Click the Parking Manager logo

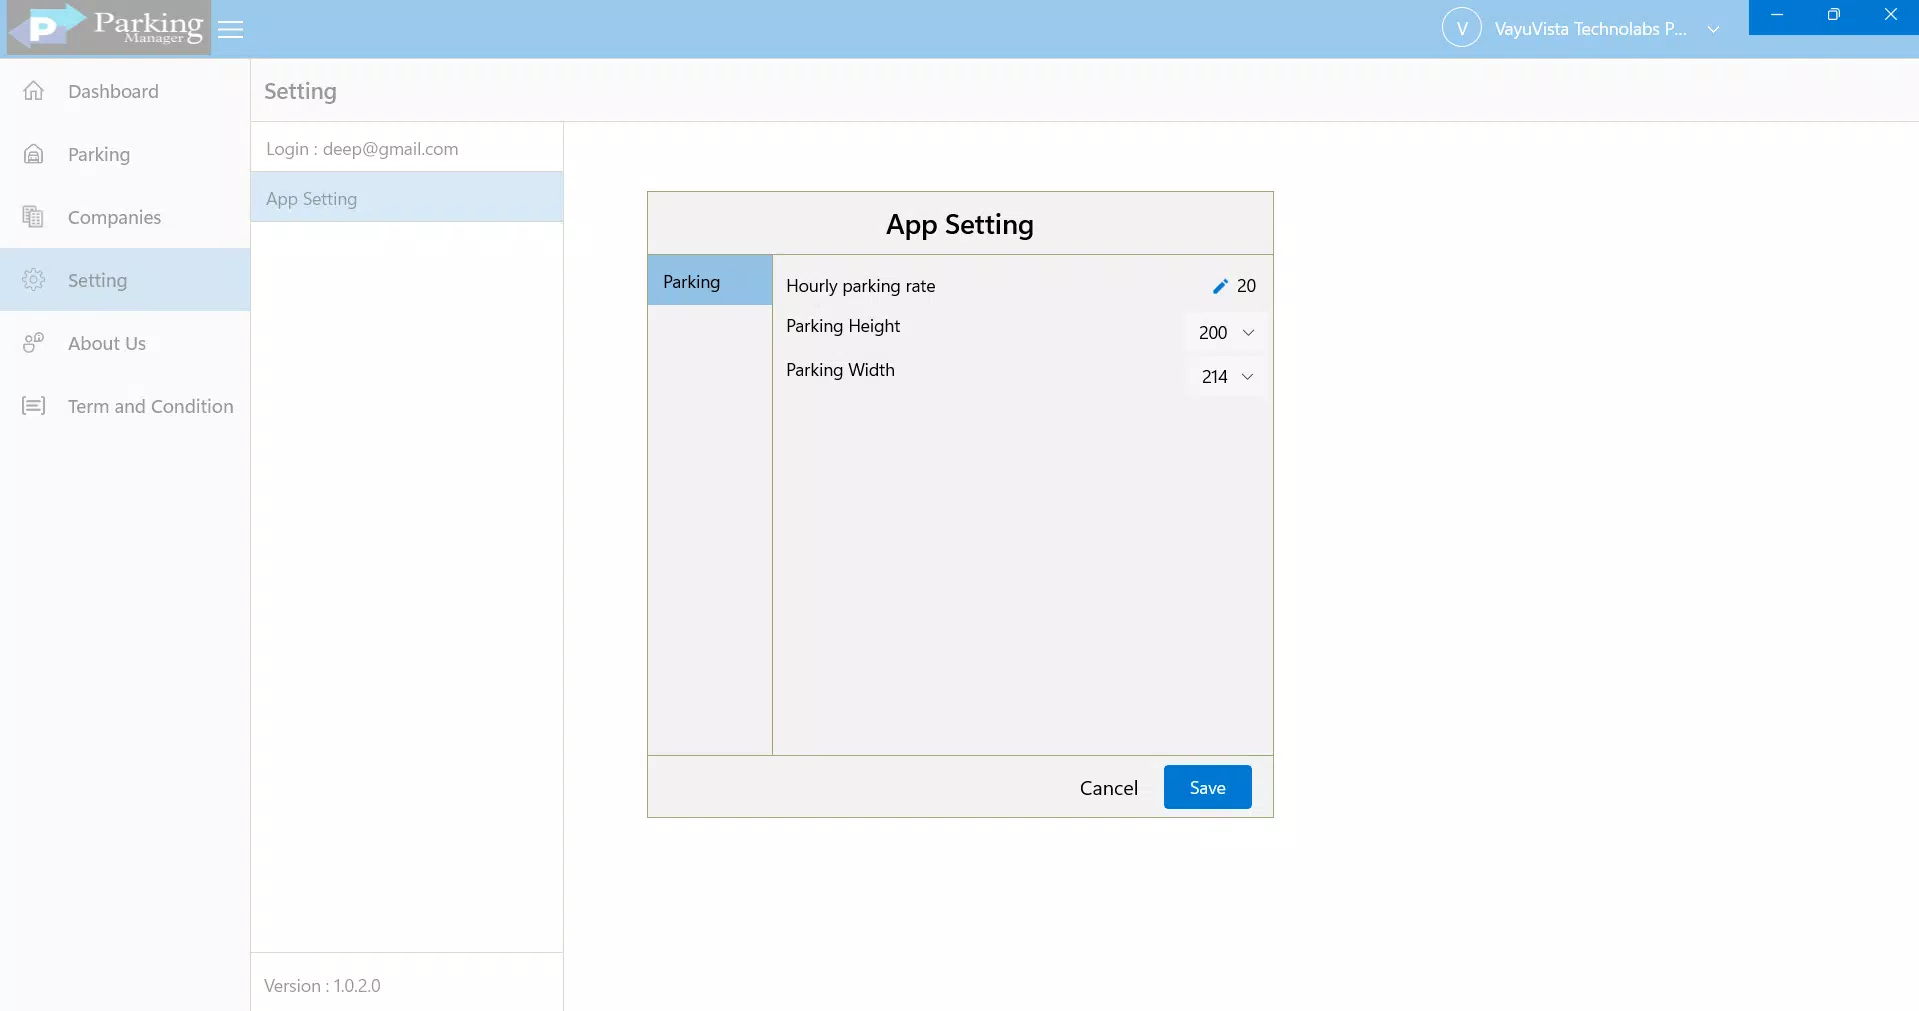click(x=108, y=28)
